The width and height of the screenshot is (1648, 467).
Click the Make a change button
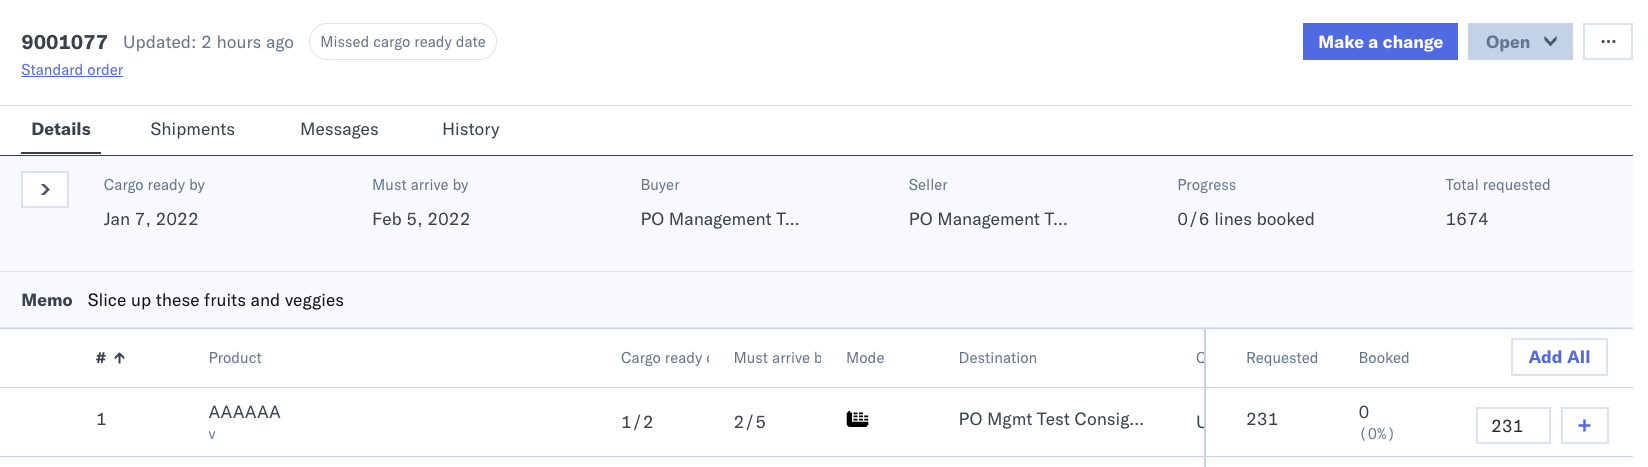(x=1380, y=42)
